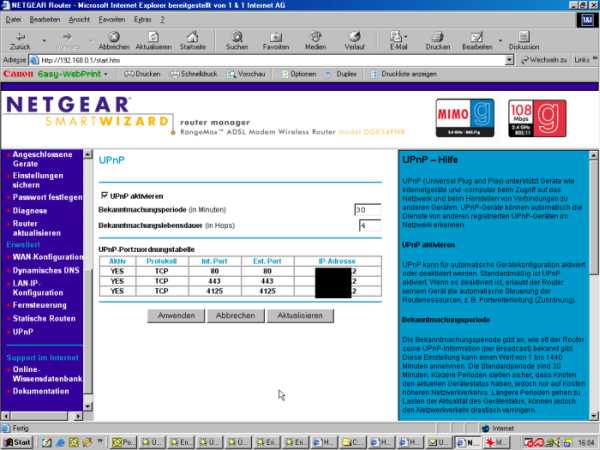The height and width of the screenshot is (450, 600).
Task: Open the Datei menu
Action: [x=14, y=20]
